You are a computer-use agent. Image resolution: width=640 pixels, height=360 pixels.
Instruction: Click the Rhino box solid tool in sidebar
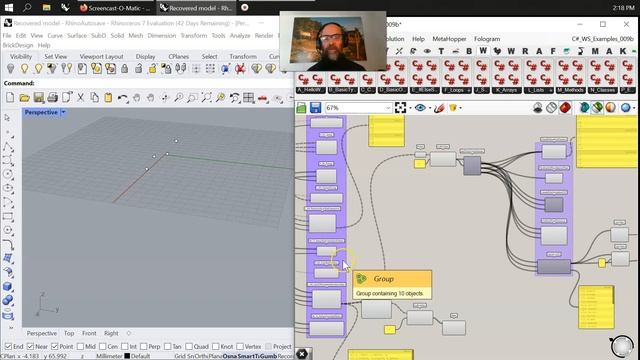pyautogui.click(x=8, y=287)
